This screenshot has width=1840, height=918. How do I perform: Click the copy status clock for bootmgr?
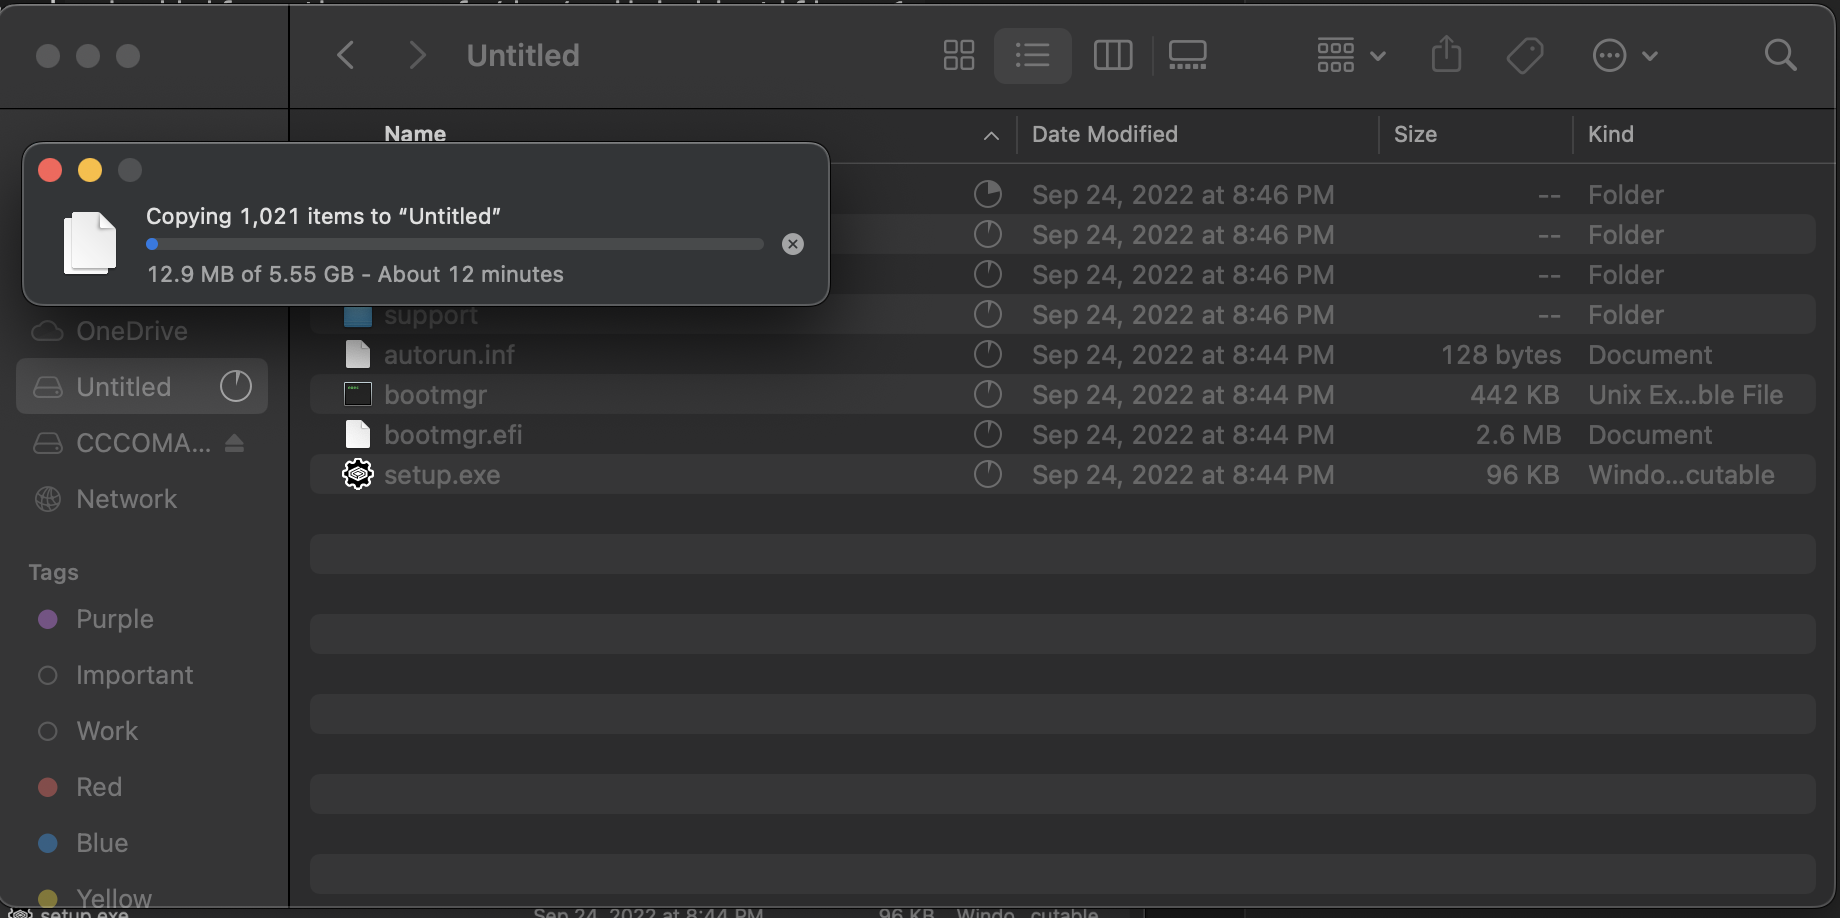point(987,394)
